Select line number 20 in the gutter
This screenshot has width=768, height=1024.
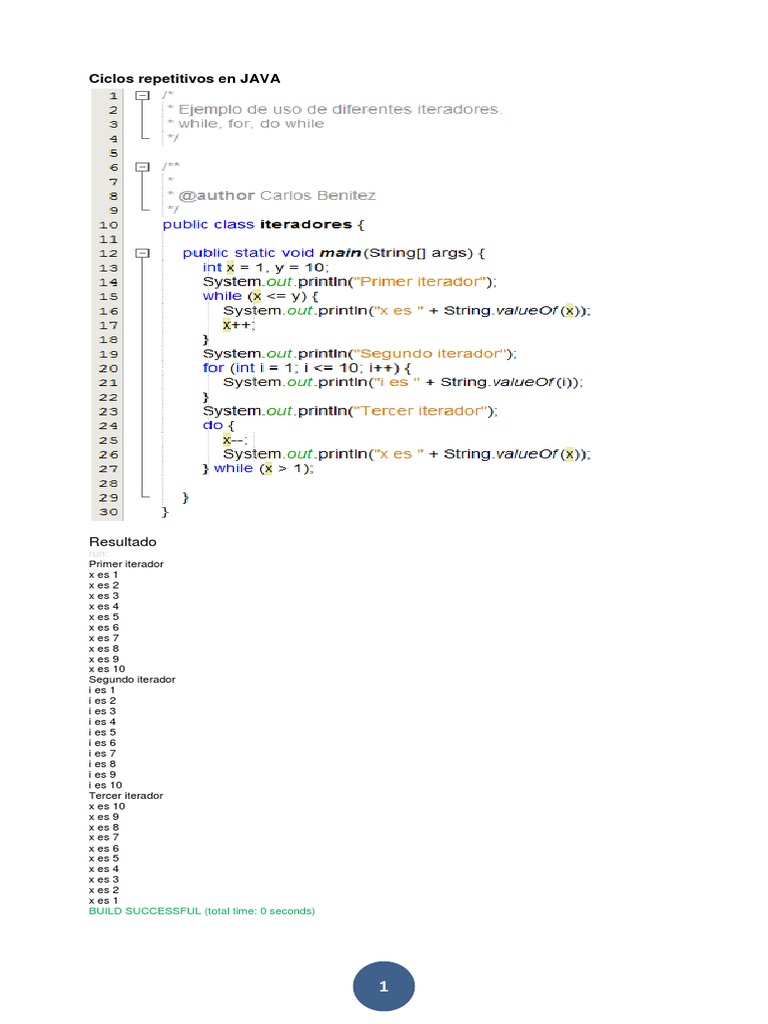click(108, 368)
